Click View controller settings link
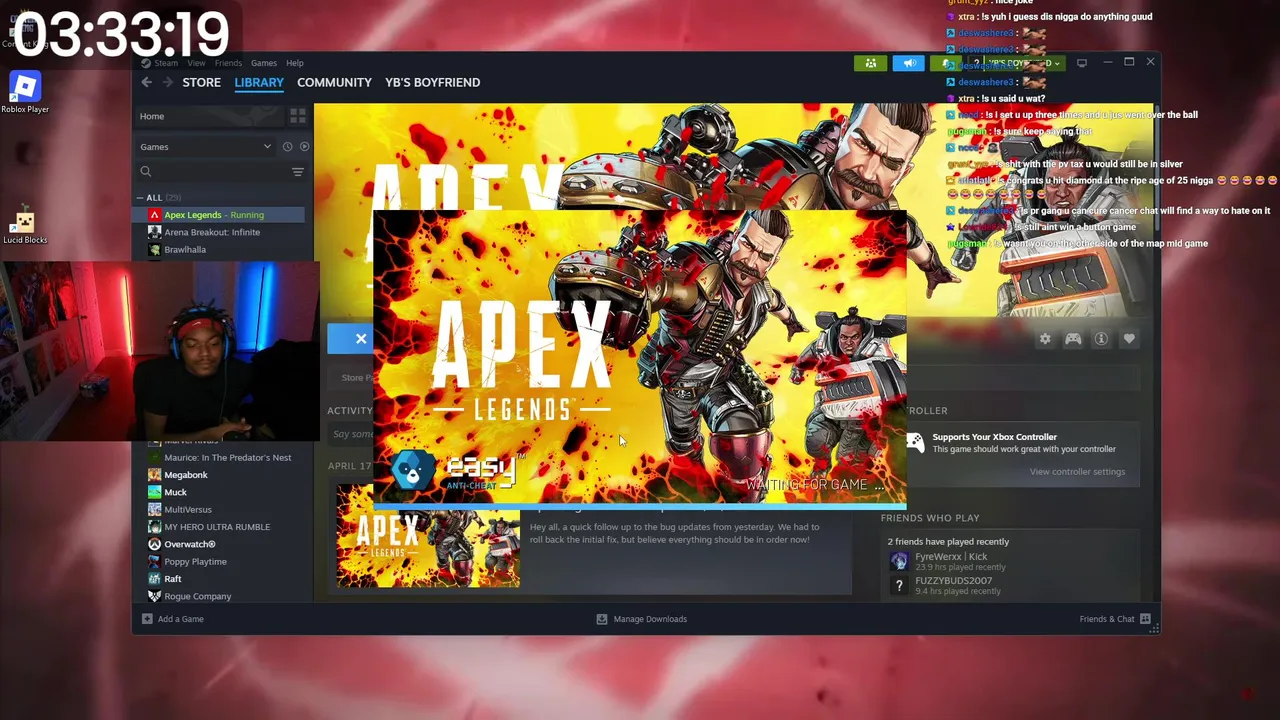Image resolution: width=1280 pixels, height=720 pixels. click(x=1077, y=472)
